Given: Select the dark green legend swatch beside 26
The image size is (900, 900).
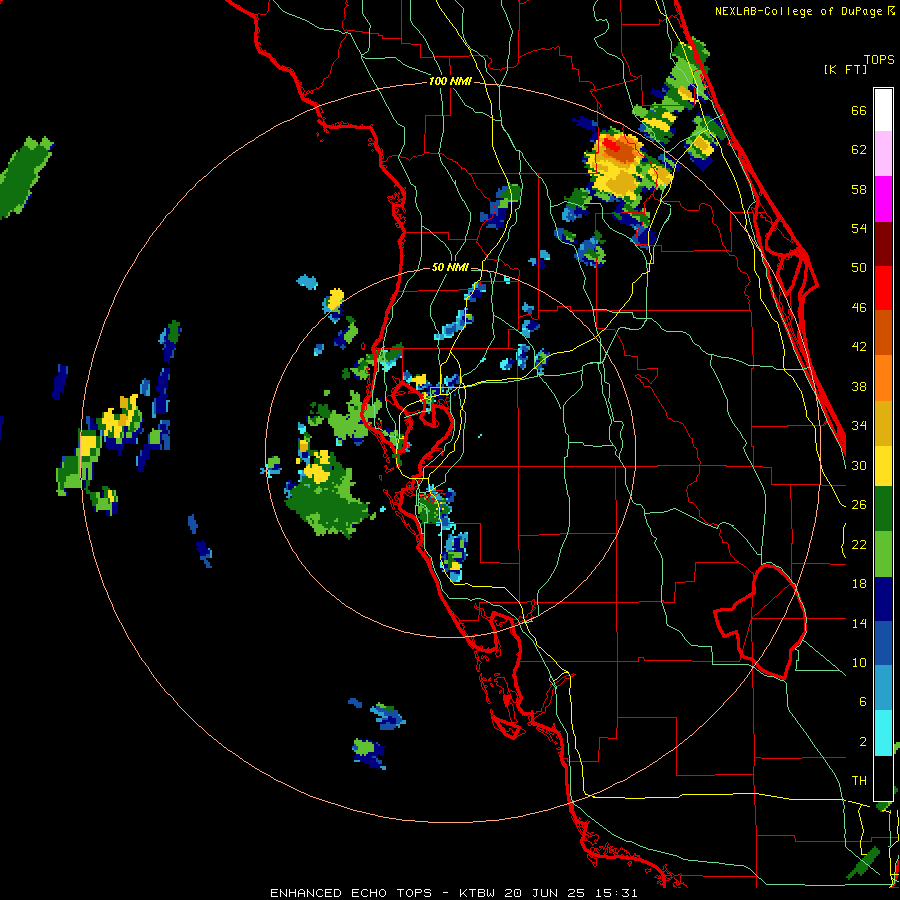Looking at the screenshot, I should pyautogui.click(x=883, y=509).
